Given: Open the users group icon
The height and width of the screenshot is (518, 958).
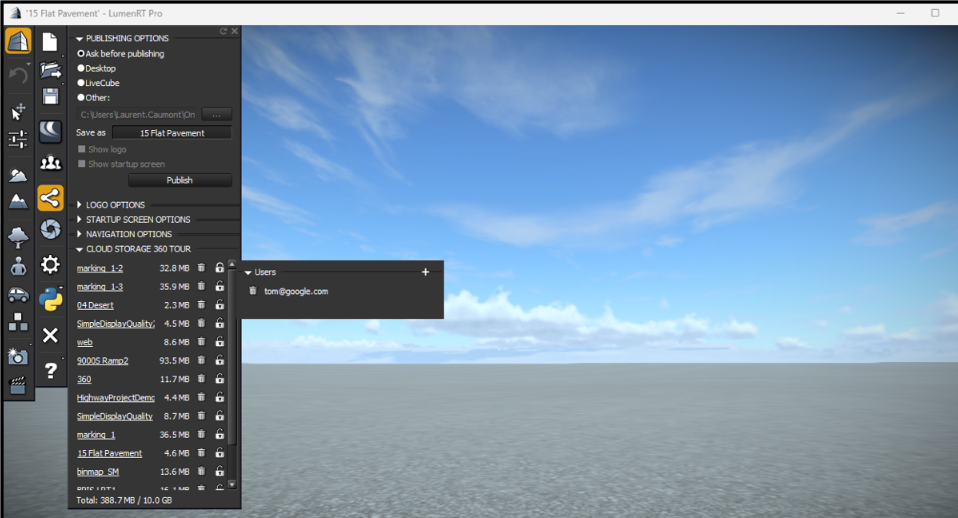Looking at the screenshot, I should click(50, 162).
